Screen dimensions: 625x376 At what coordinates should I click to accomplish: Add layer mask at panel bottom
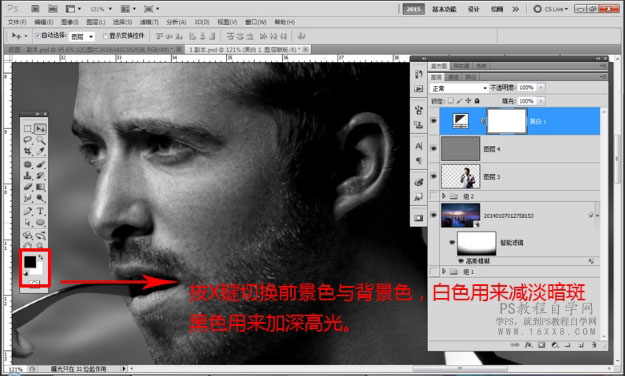[541, 345]
